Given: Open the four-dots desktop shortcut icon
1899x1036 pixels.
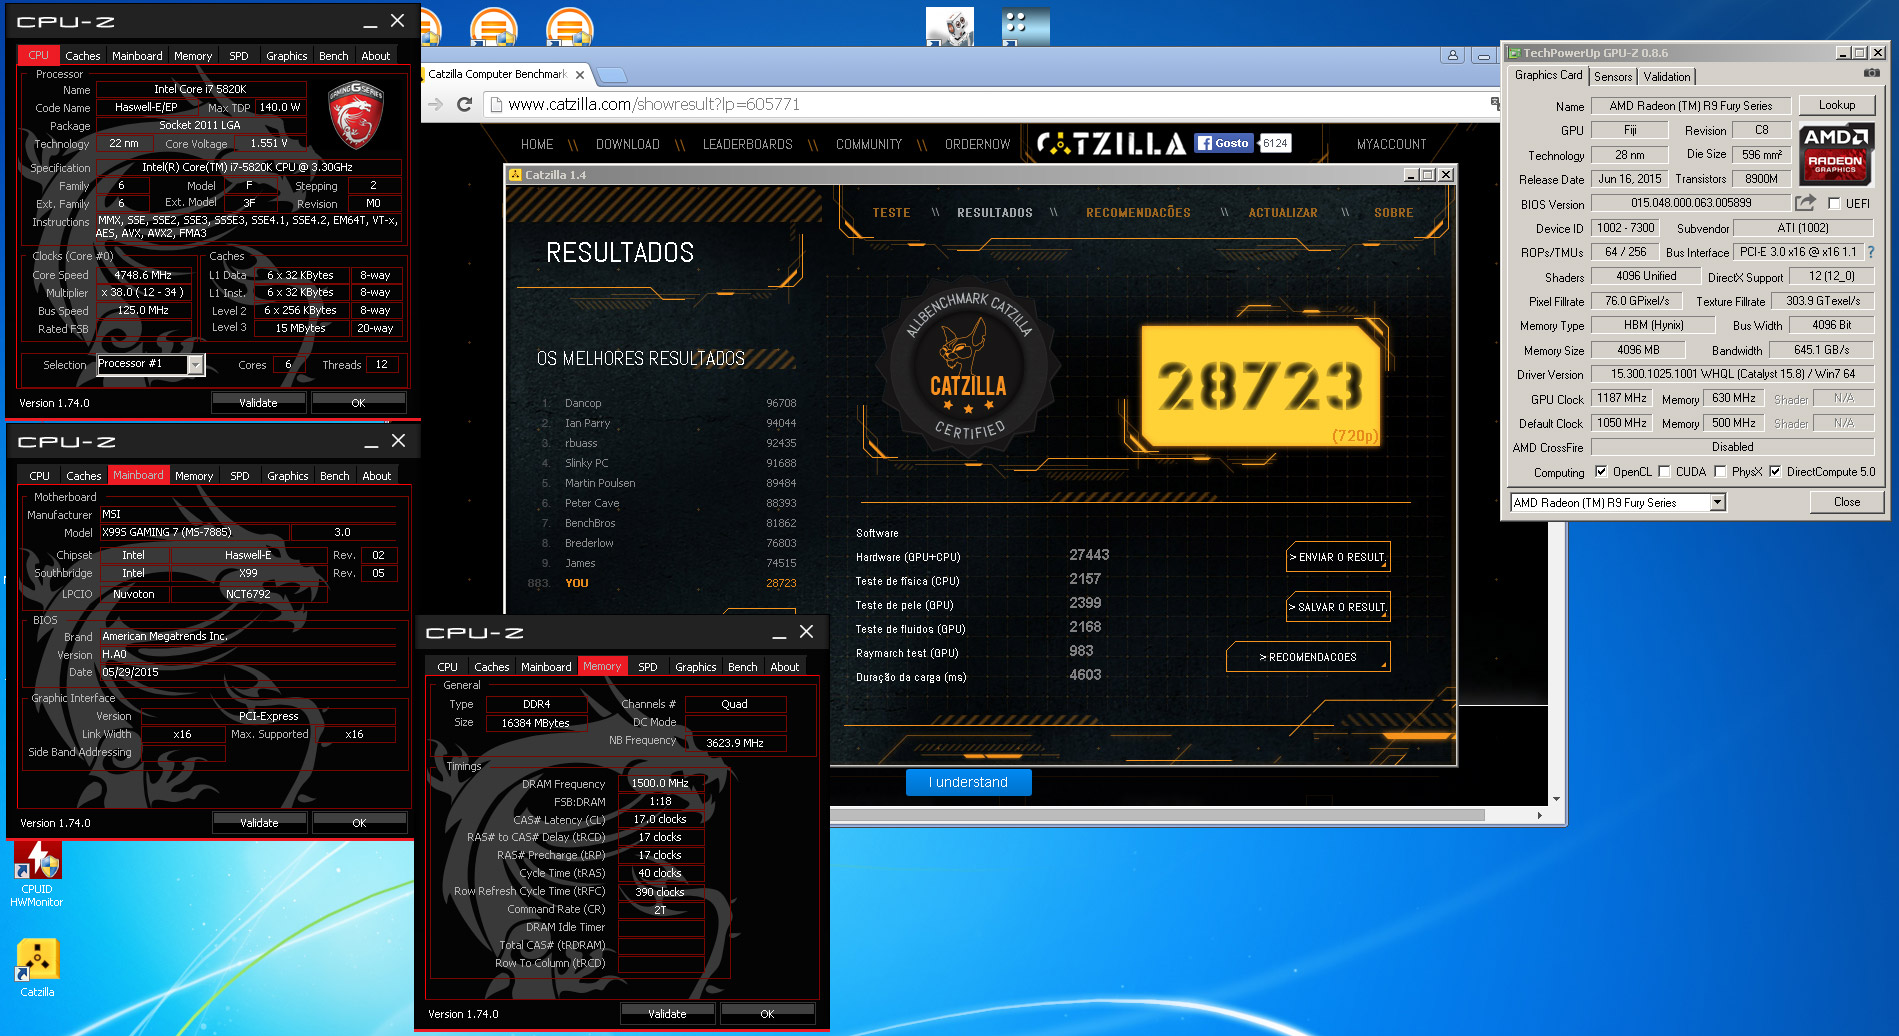Looking at the screenshot, I should click(x=1025, y=27).
